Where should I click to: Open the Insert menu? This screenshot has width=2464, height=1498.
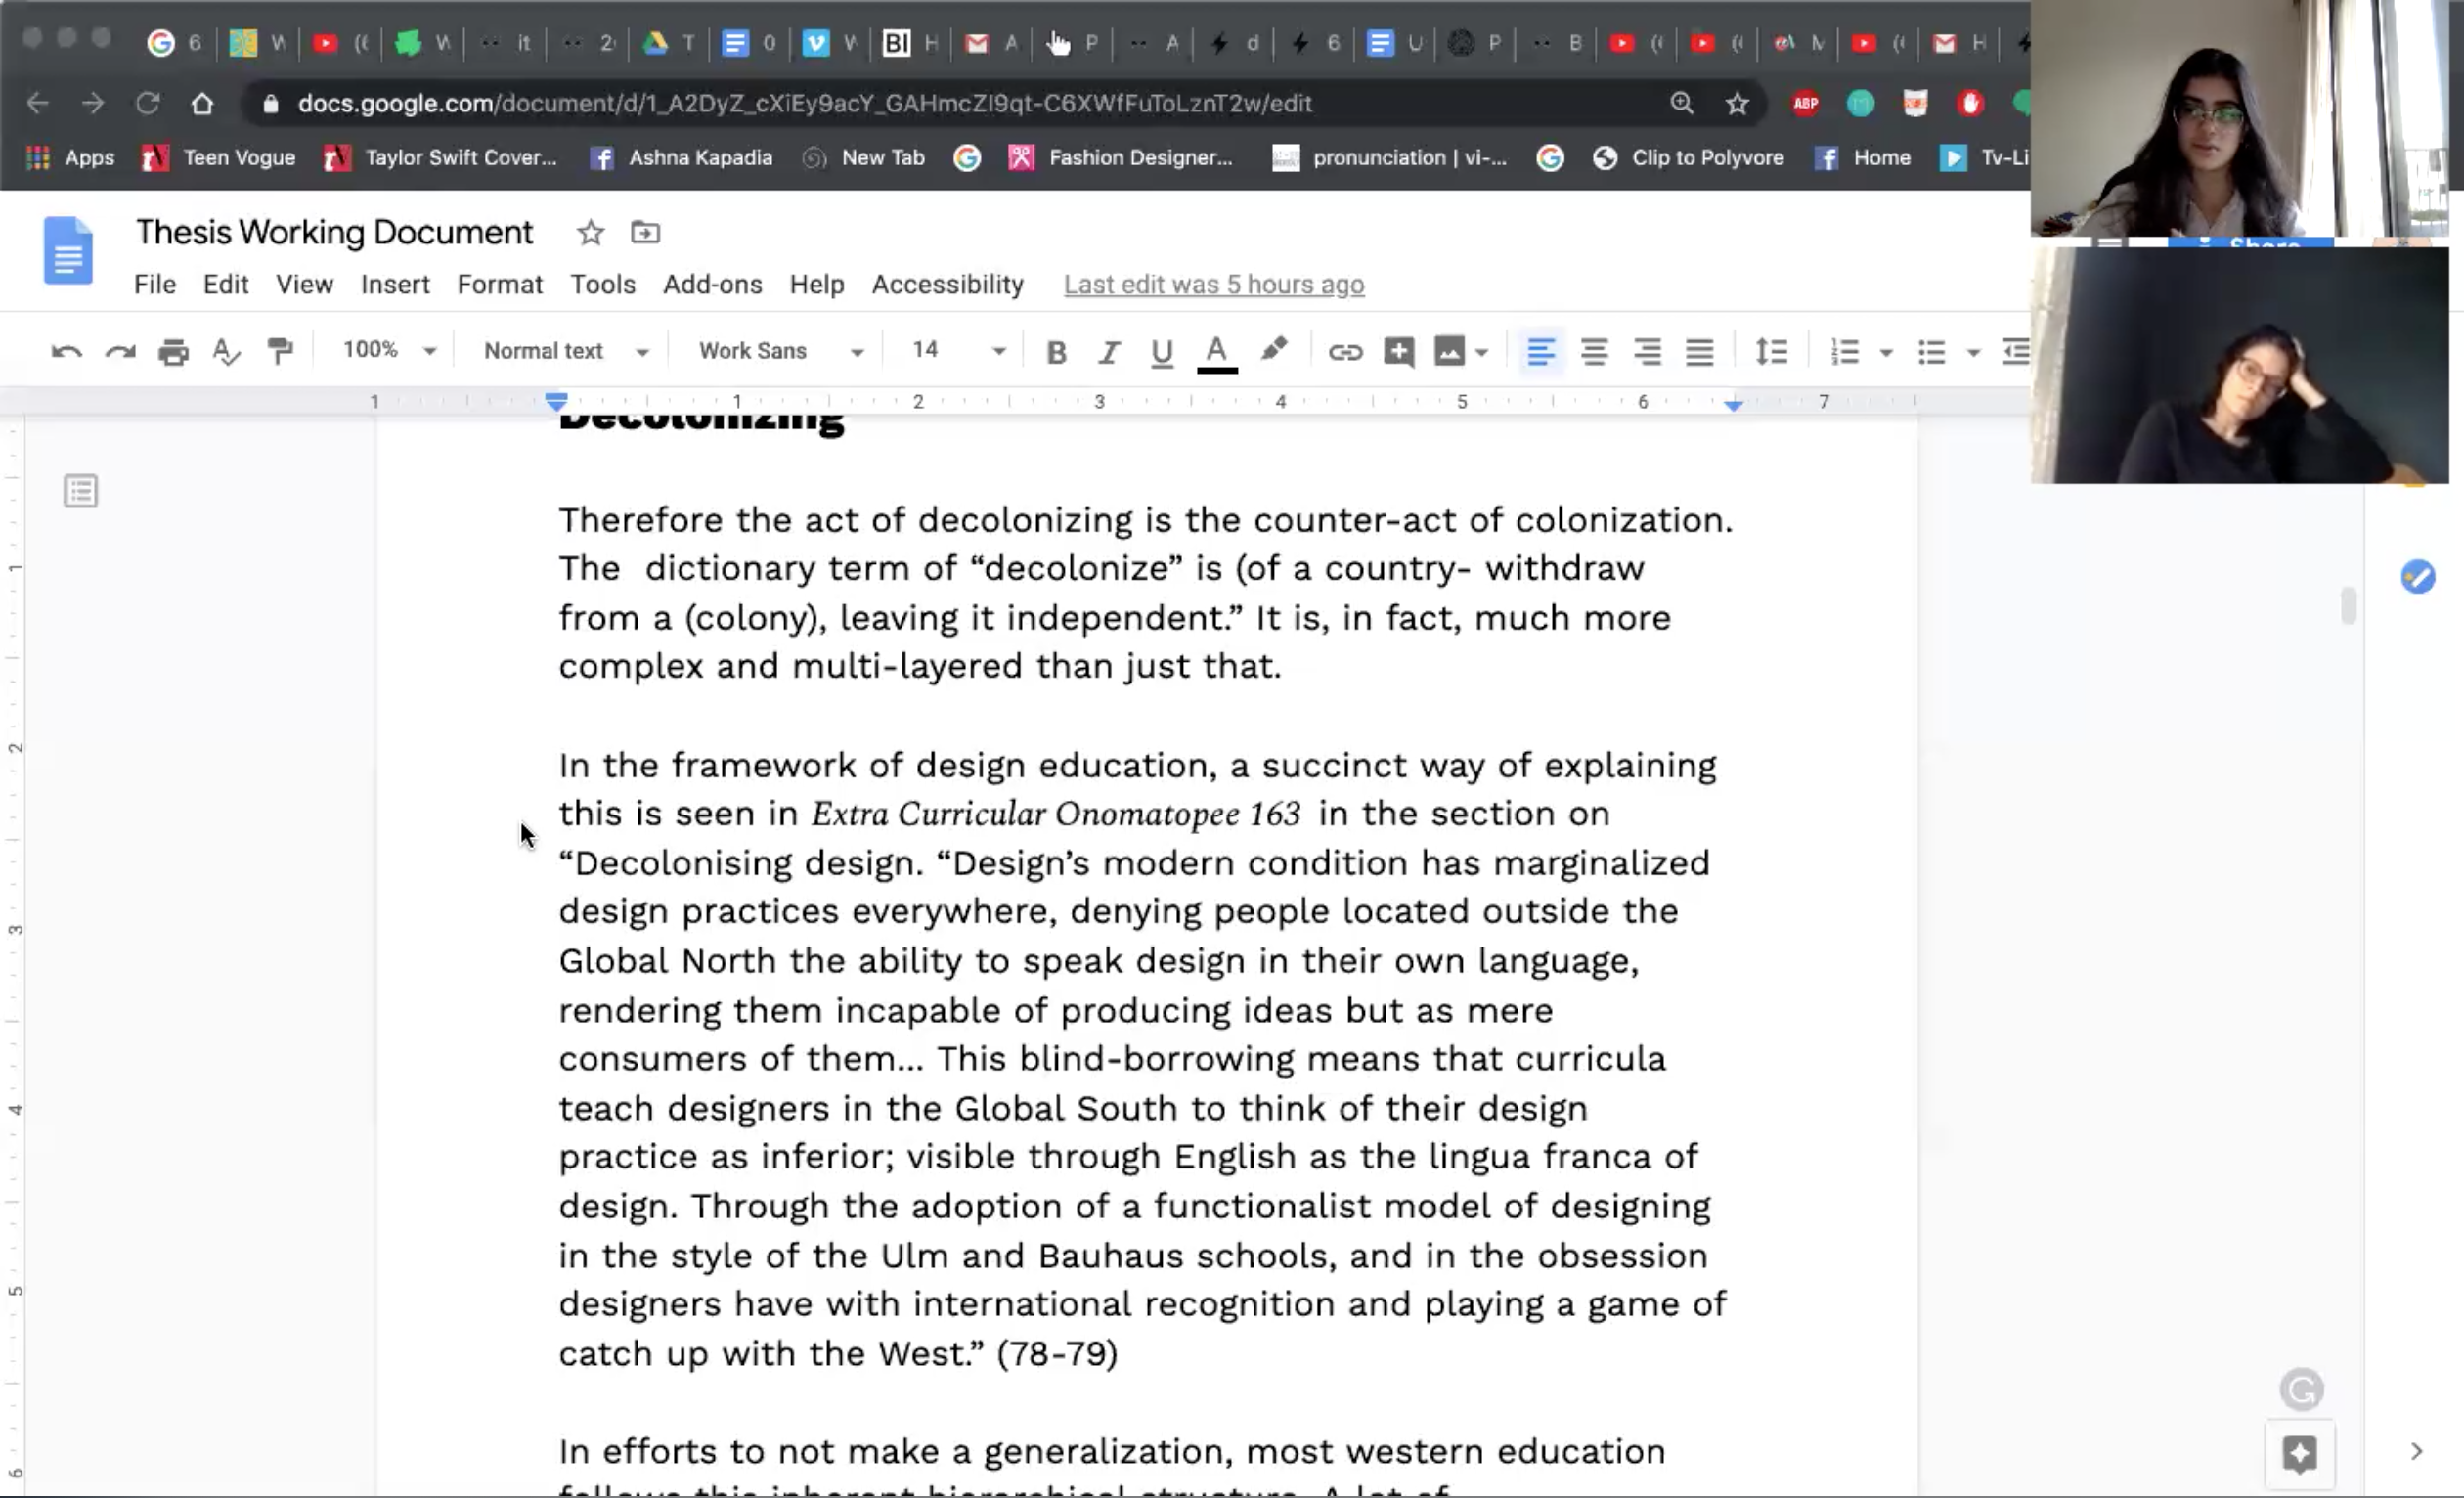pos(395,285)
